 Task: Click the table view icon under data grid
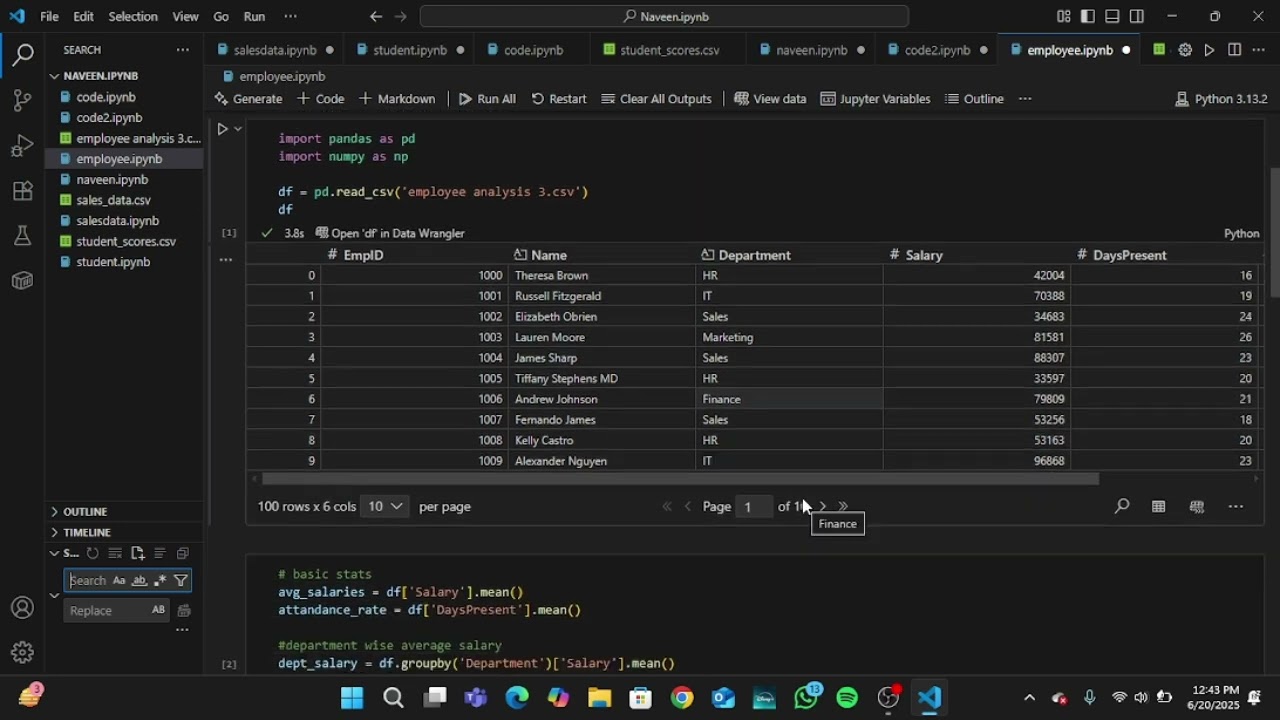[x=1158, y=507]
